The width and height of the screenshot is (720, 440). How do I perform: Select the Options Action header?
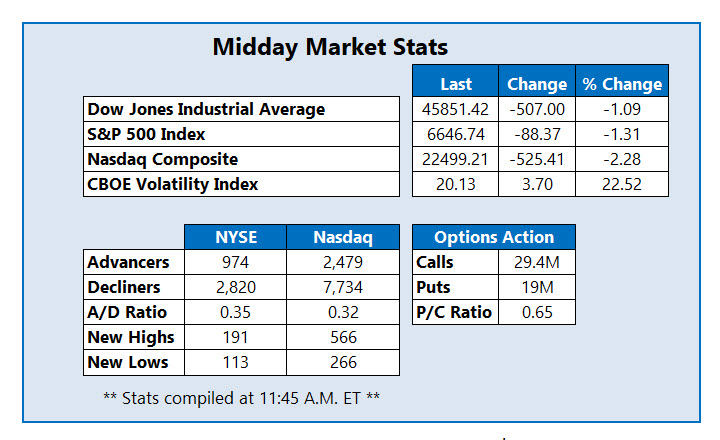[x=494, y=237]
